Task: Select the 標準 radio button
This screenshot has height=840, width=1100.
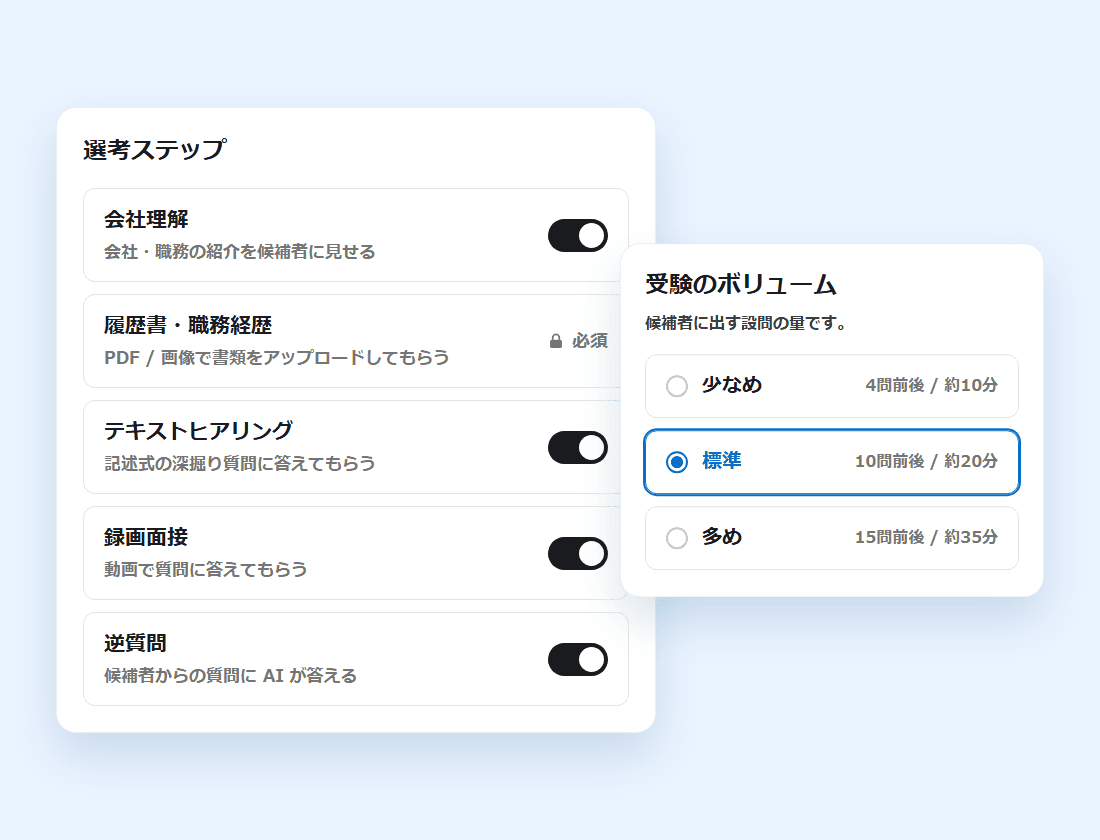Action: click(x=677, y=462)
